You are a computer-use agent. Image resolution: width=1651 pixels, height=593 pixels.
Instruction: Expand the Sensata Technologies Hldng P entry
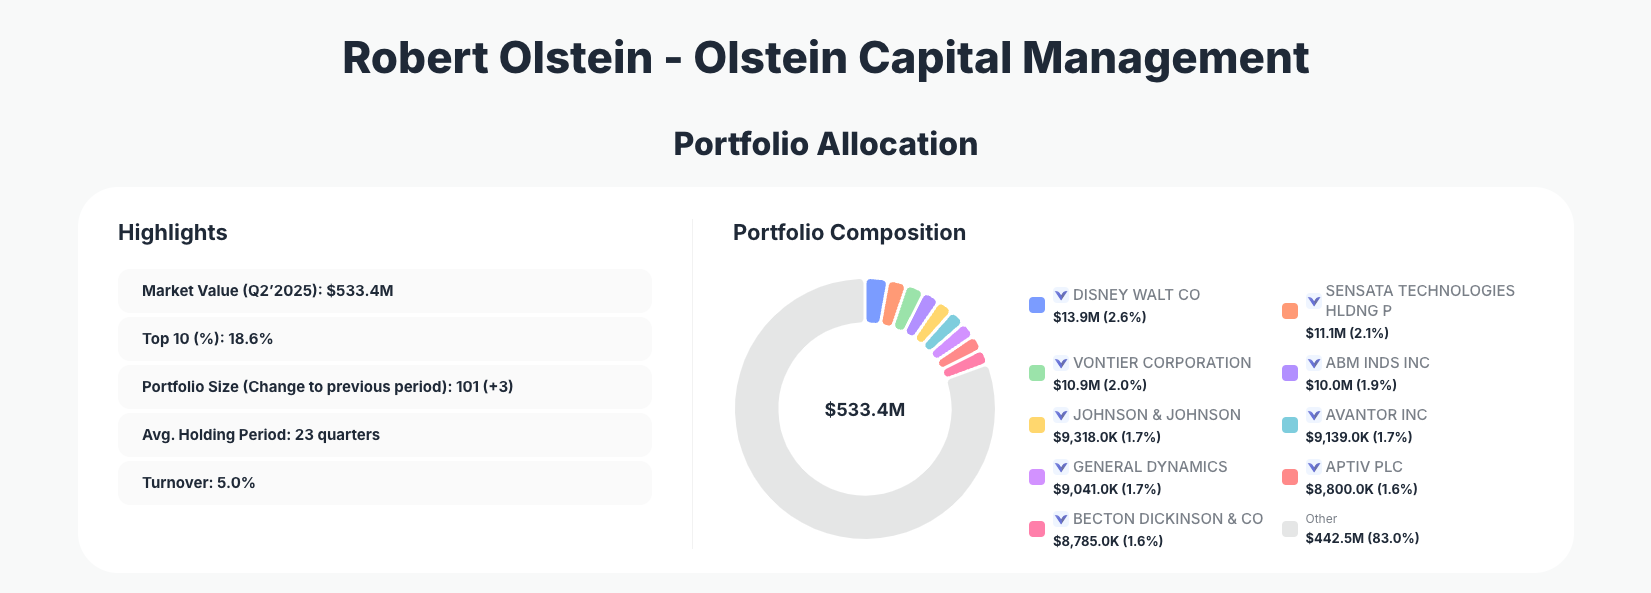click(x=1313, y=300)
